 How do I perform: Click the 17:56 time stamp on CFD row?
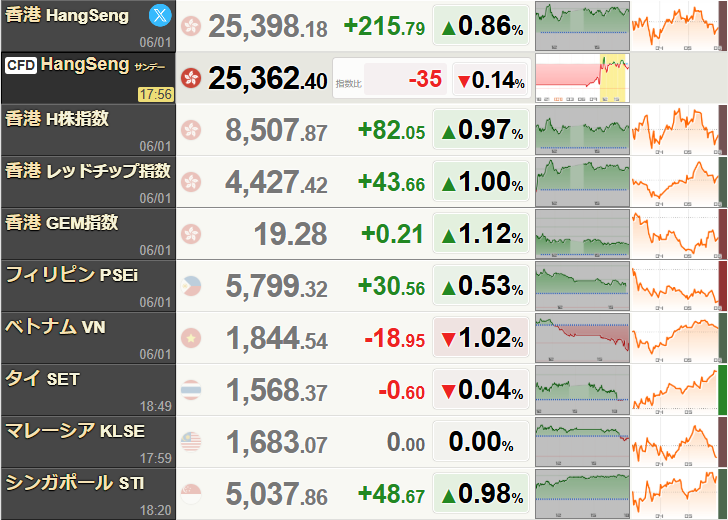tap(156, 94)
